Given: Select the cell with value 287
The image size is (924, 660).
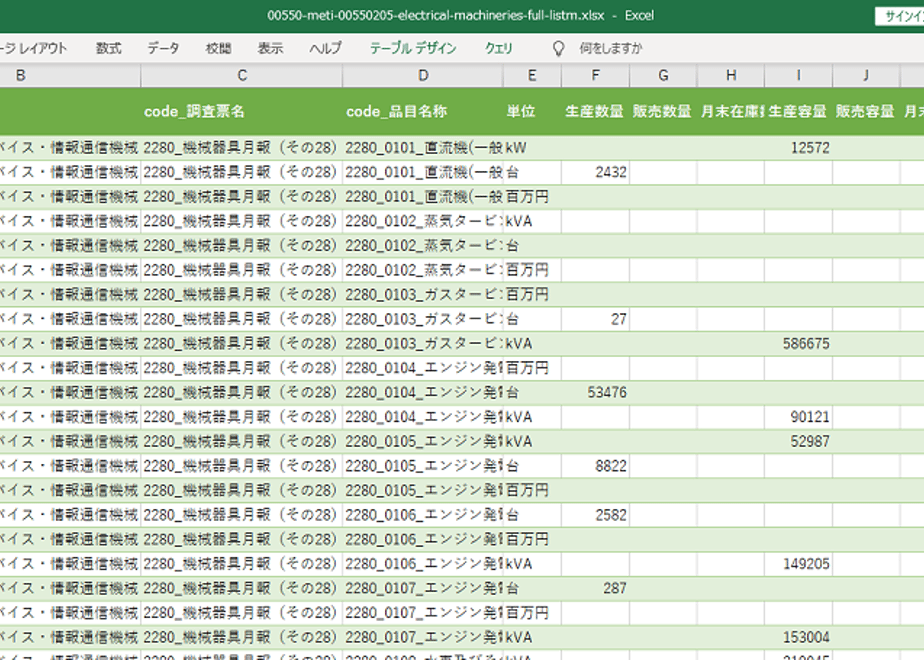Looking at the screenshot, I should click(x=595, y=588).
